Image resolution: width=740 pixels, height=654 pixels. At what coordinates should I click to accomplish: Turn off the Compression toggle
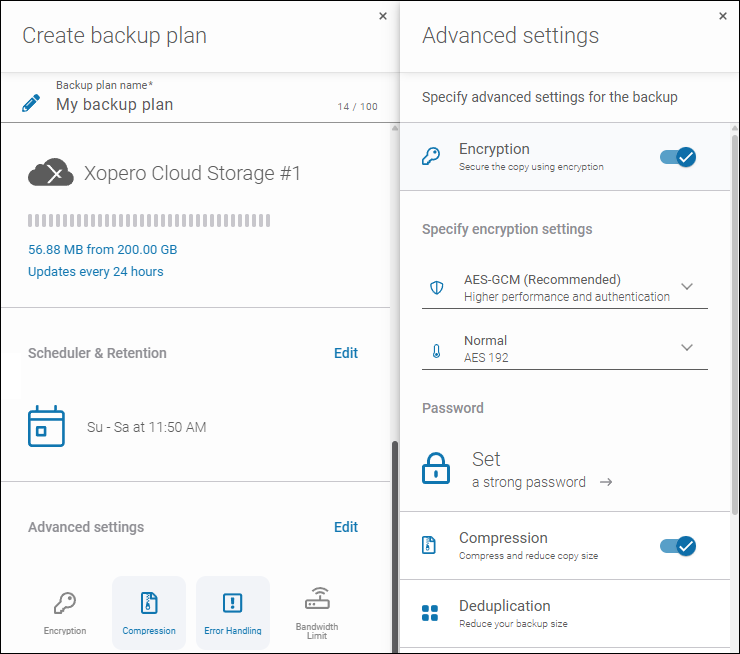(678, 546)
